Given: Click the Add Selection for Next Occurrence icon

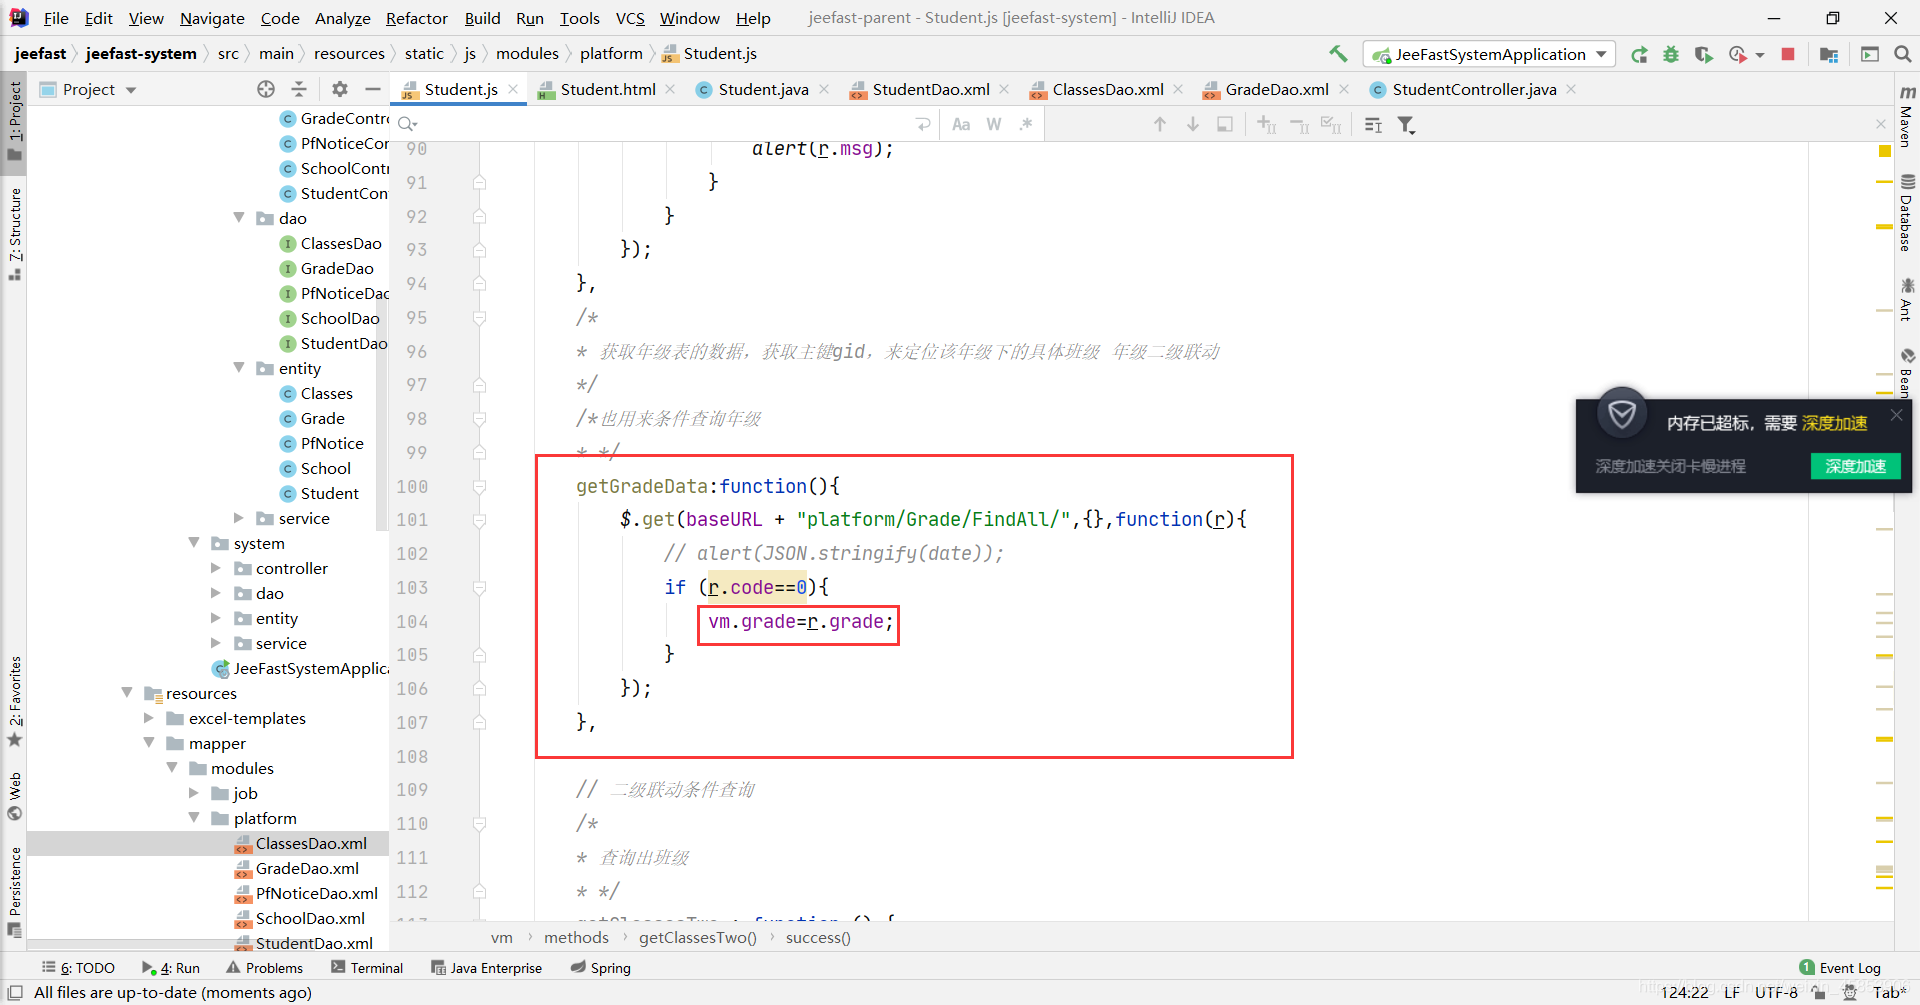Looking at the screenshot, I should 1267,124.
